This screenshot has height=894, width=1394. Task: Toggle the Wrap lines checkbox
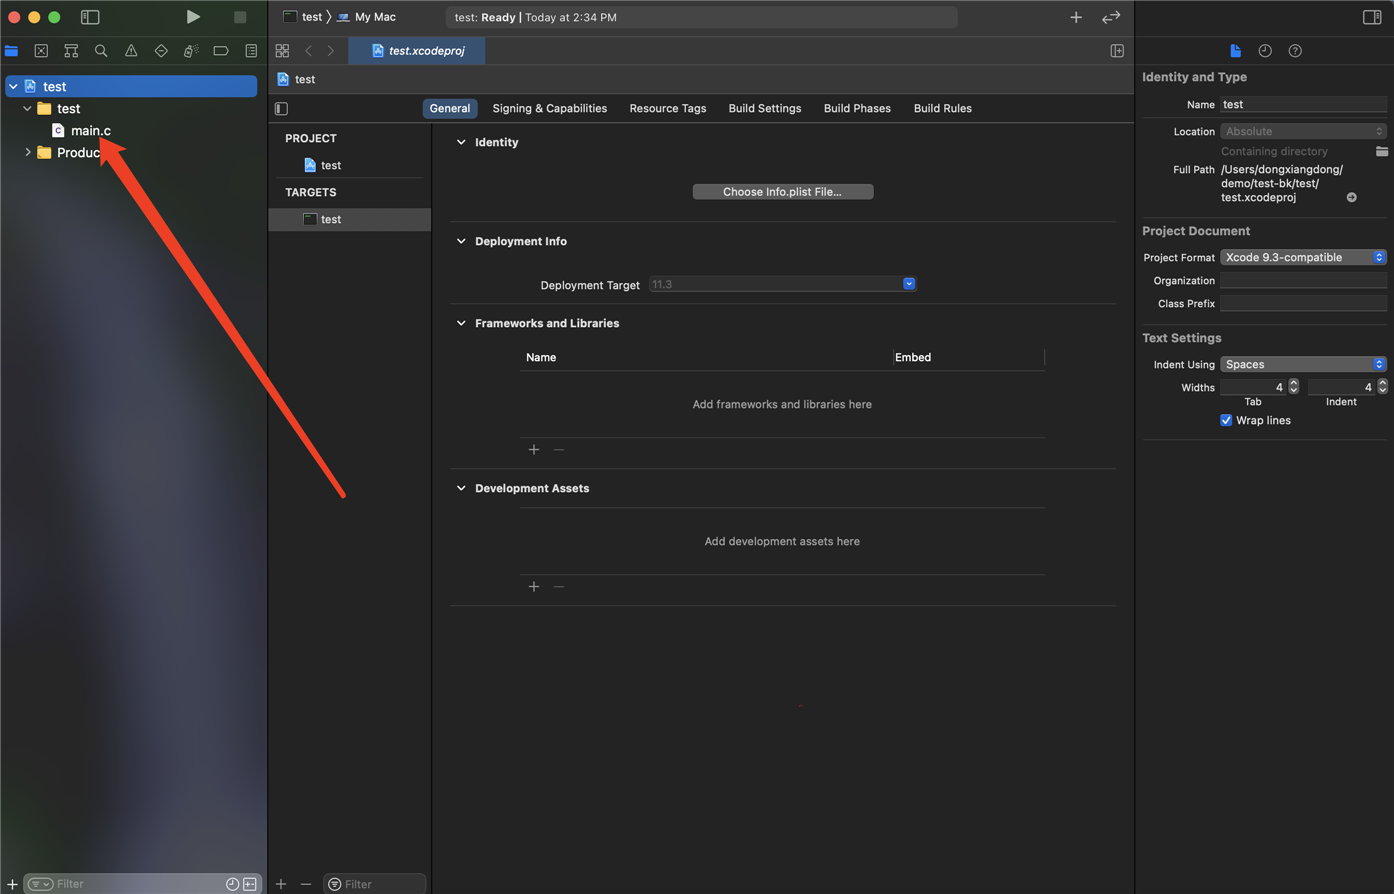(1226, 421)
